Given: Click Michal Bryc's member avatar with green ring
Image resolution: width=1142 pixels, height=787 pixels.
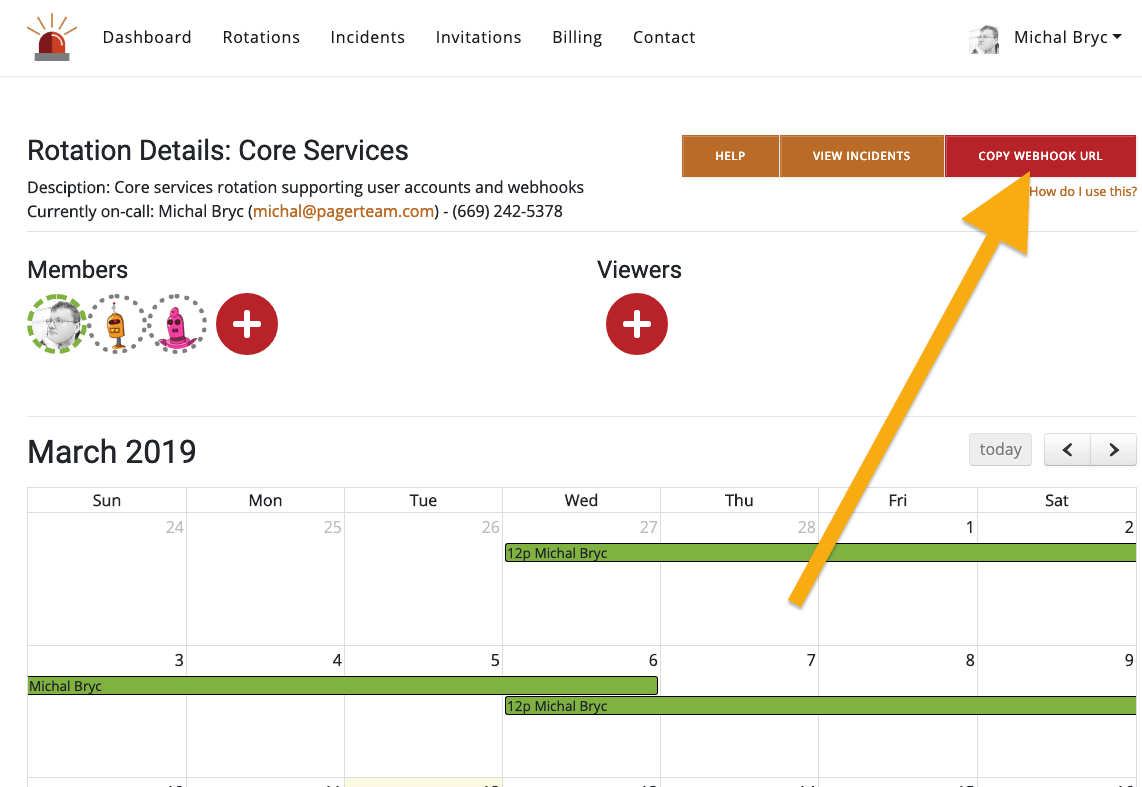Looking at the screenshot, I should pos(57,324).
